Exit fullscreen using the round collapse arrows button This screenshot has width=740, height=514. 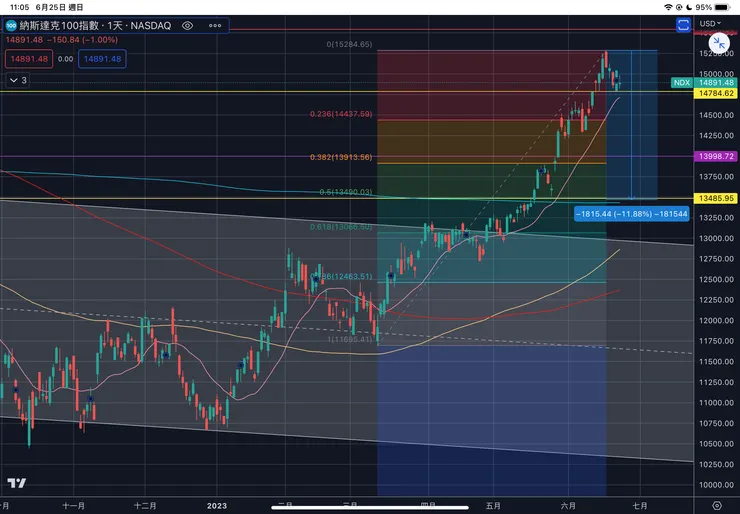point(719,43)
